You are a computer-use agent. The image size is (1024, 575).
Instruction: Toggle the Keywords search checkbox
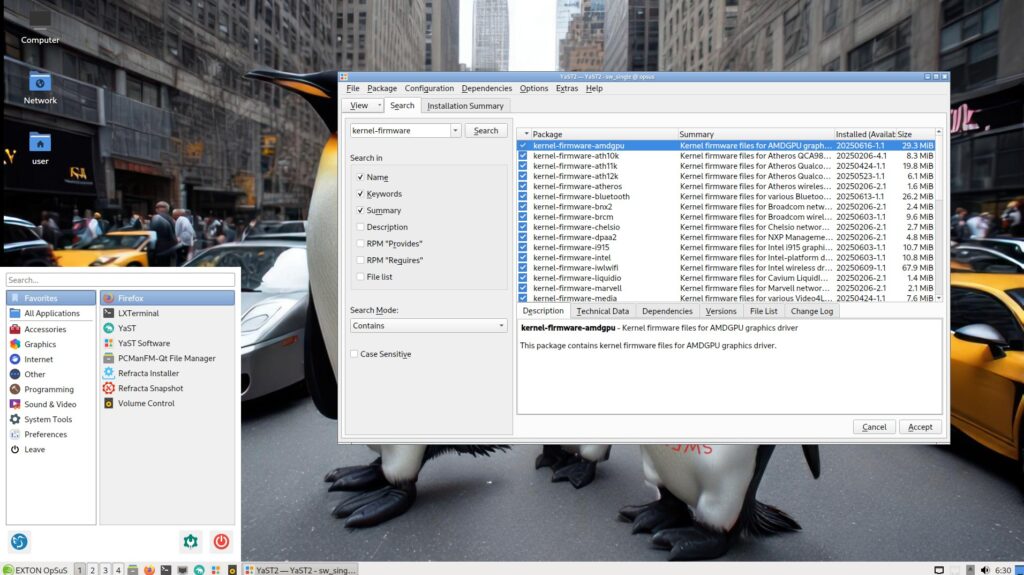pos(360,193)
